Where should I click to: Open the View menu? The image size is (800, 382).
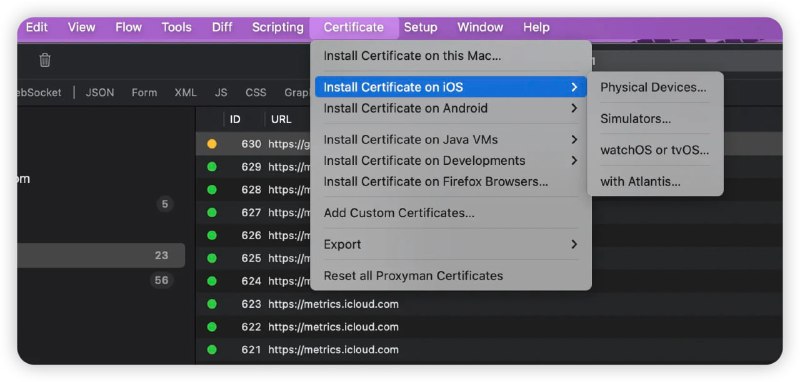[82, 28]
